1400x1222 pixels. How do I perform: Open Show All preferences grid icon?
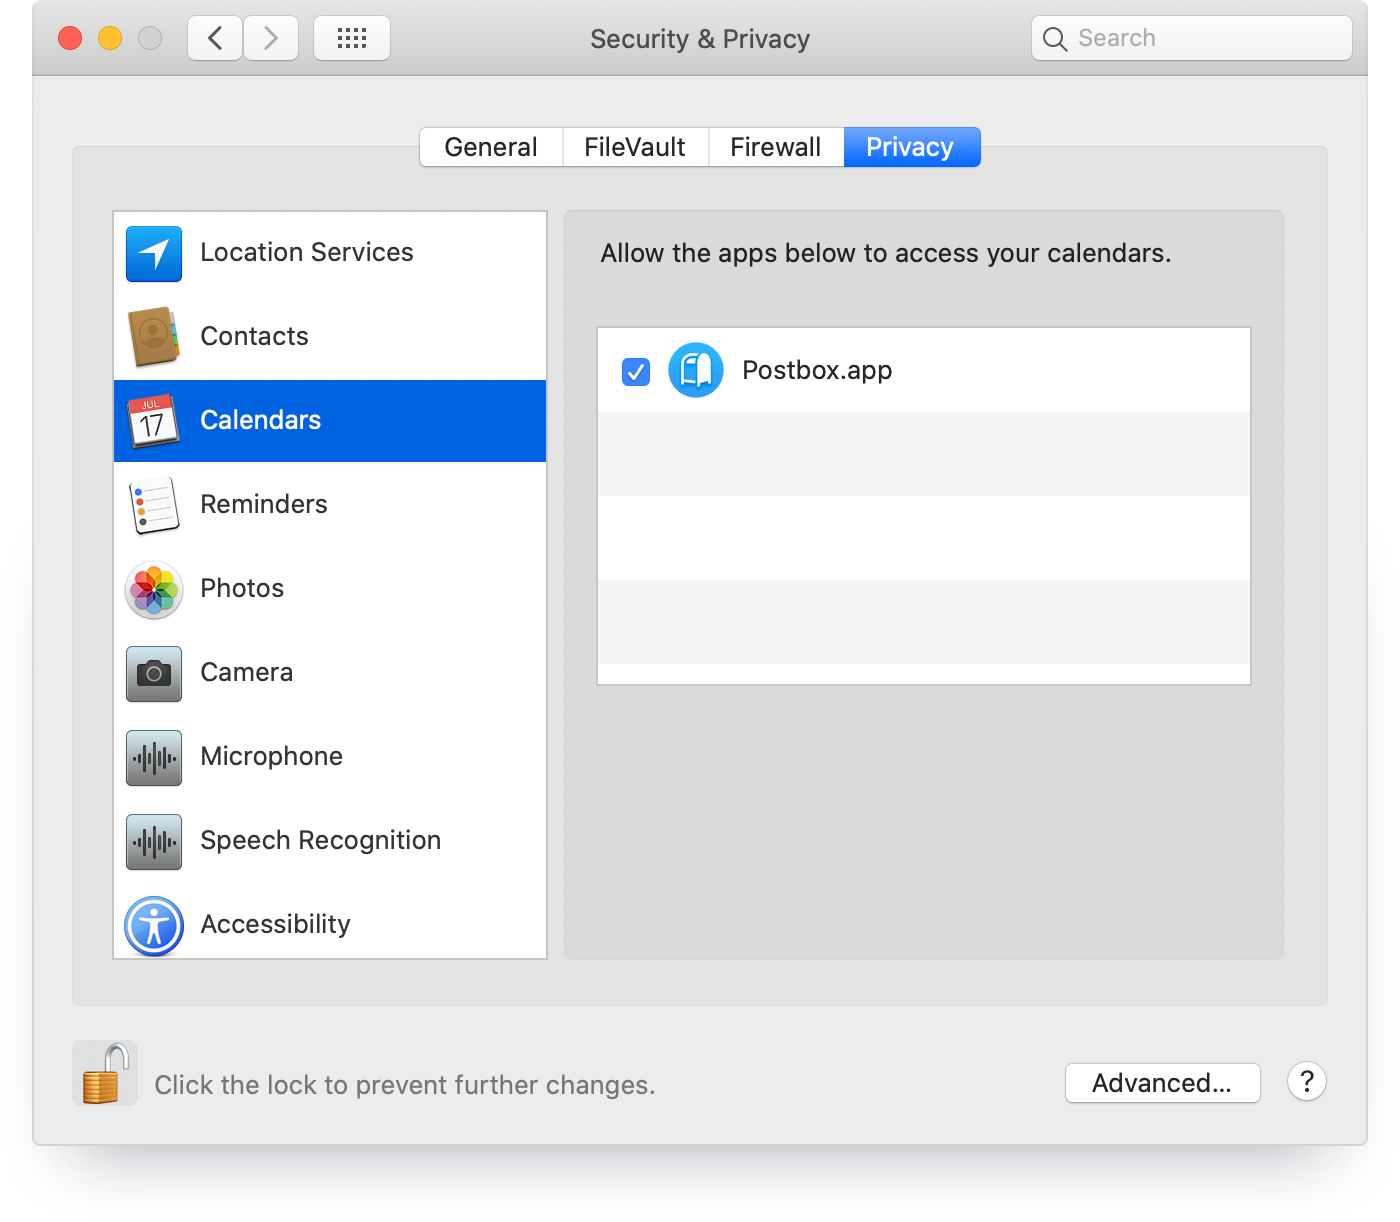tap(351, 38)
